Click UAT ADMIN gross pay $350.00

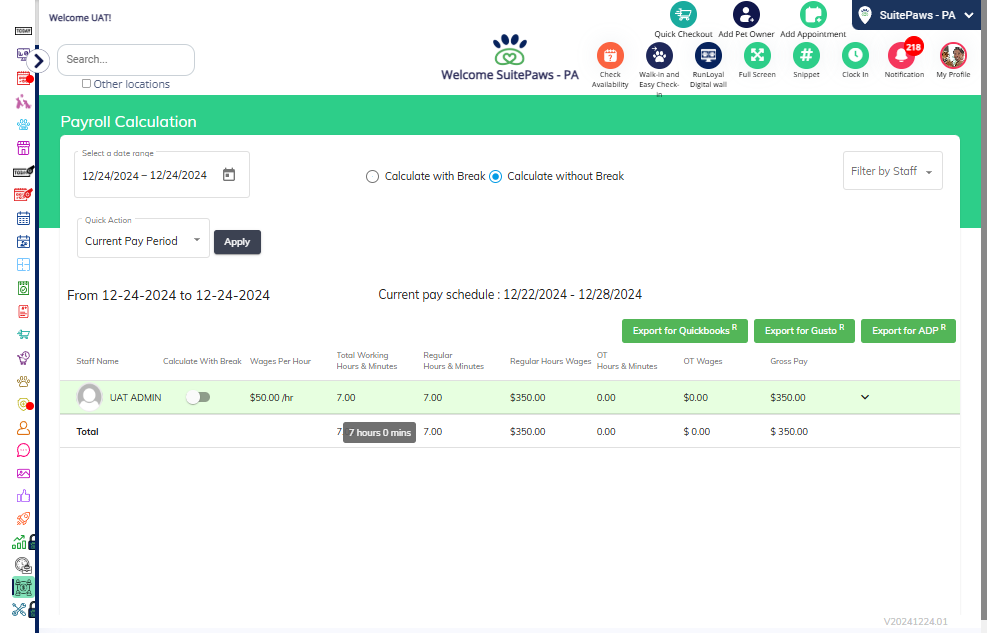[787, 398]
